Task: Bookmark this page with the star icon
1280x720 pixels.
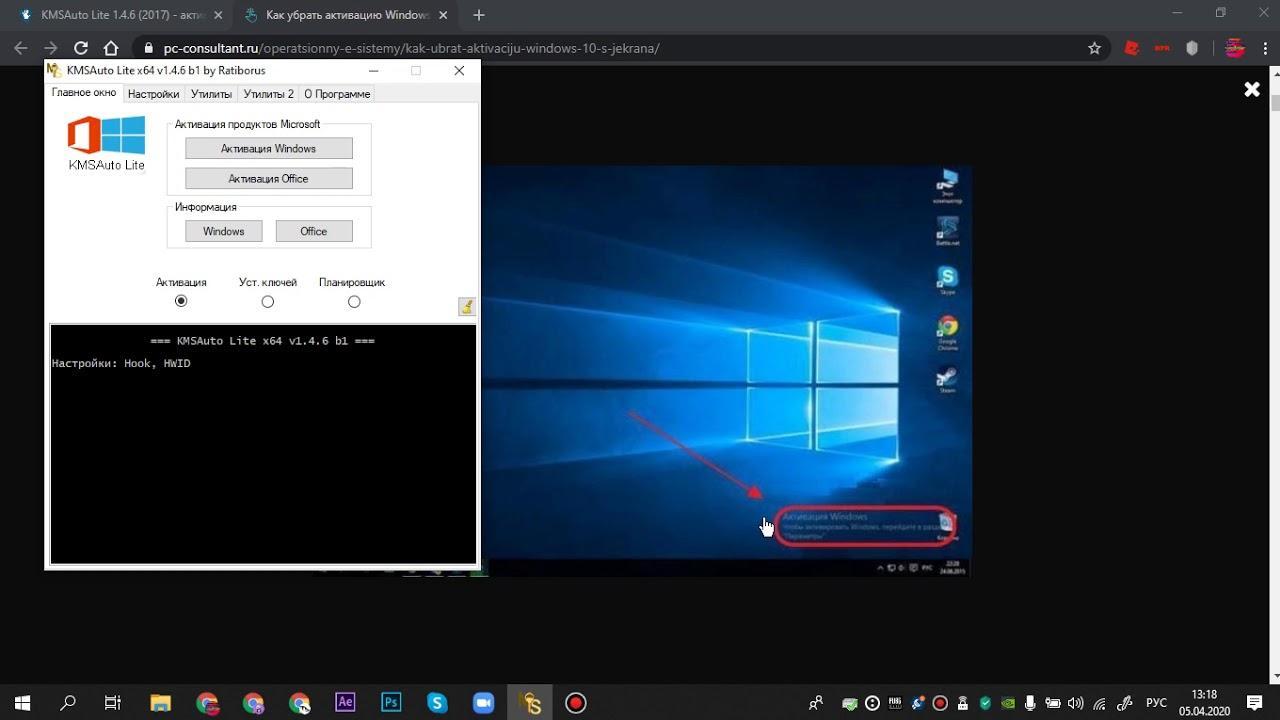Action: tap(1094, 48)
